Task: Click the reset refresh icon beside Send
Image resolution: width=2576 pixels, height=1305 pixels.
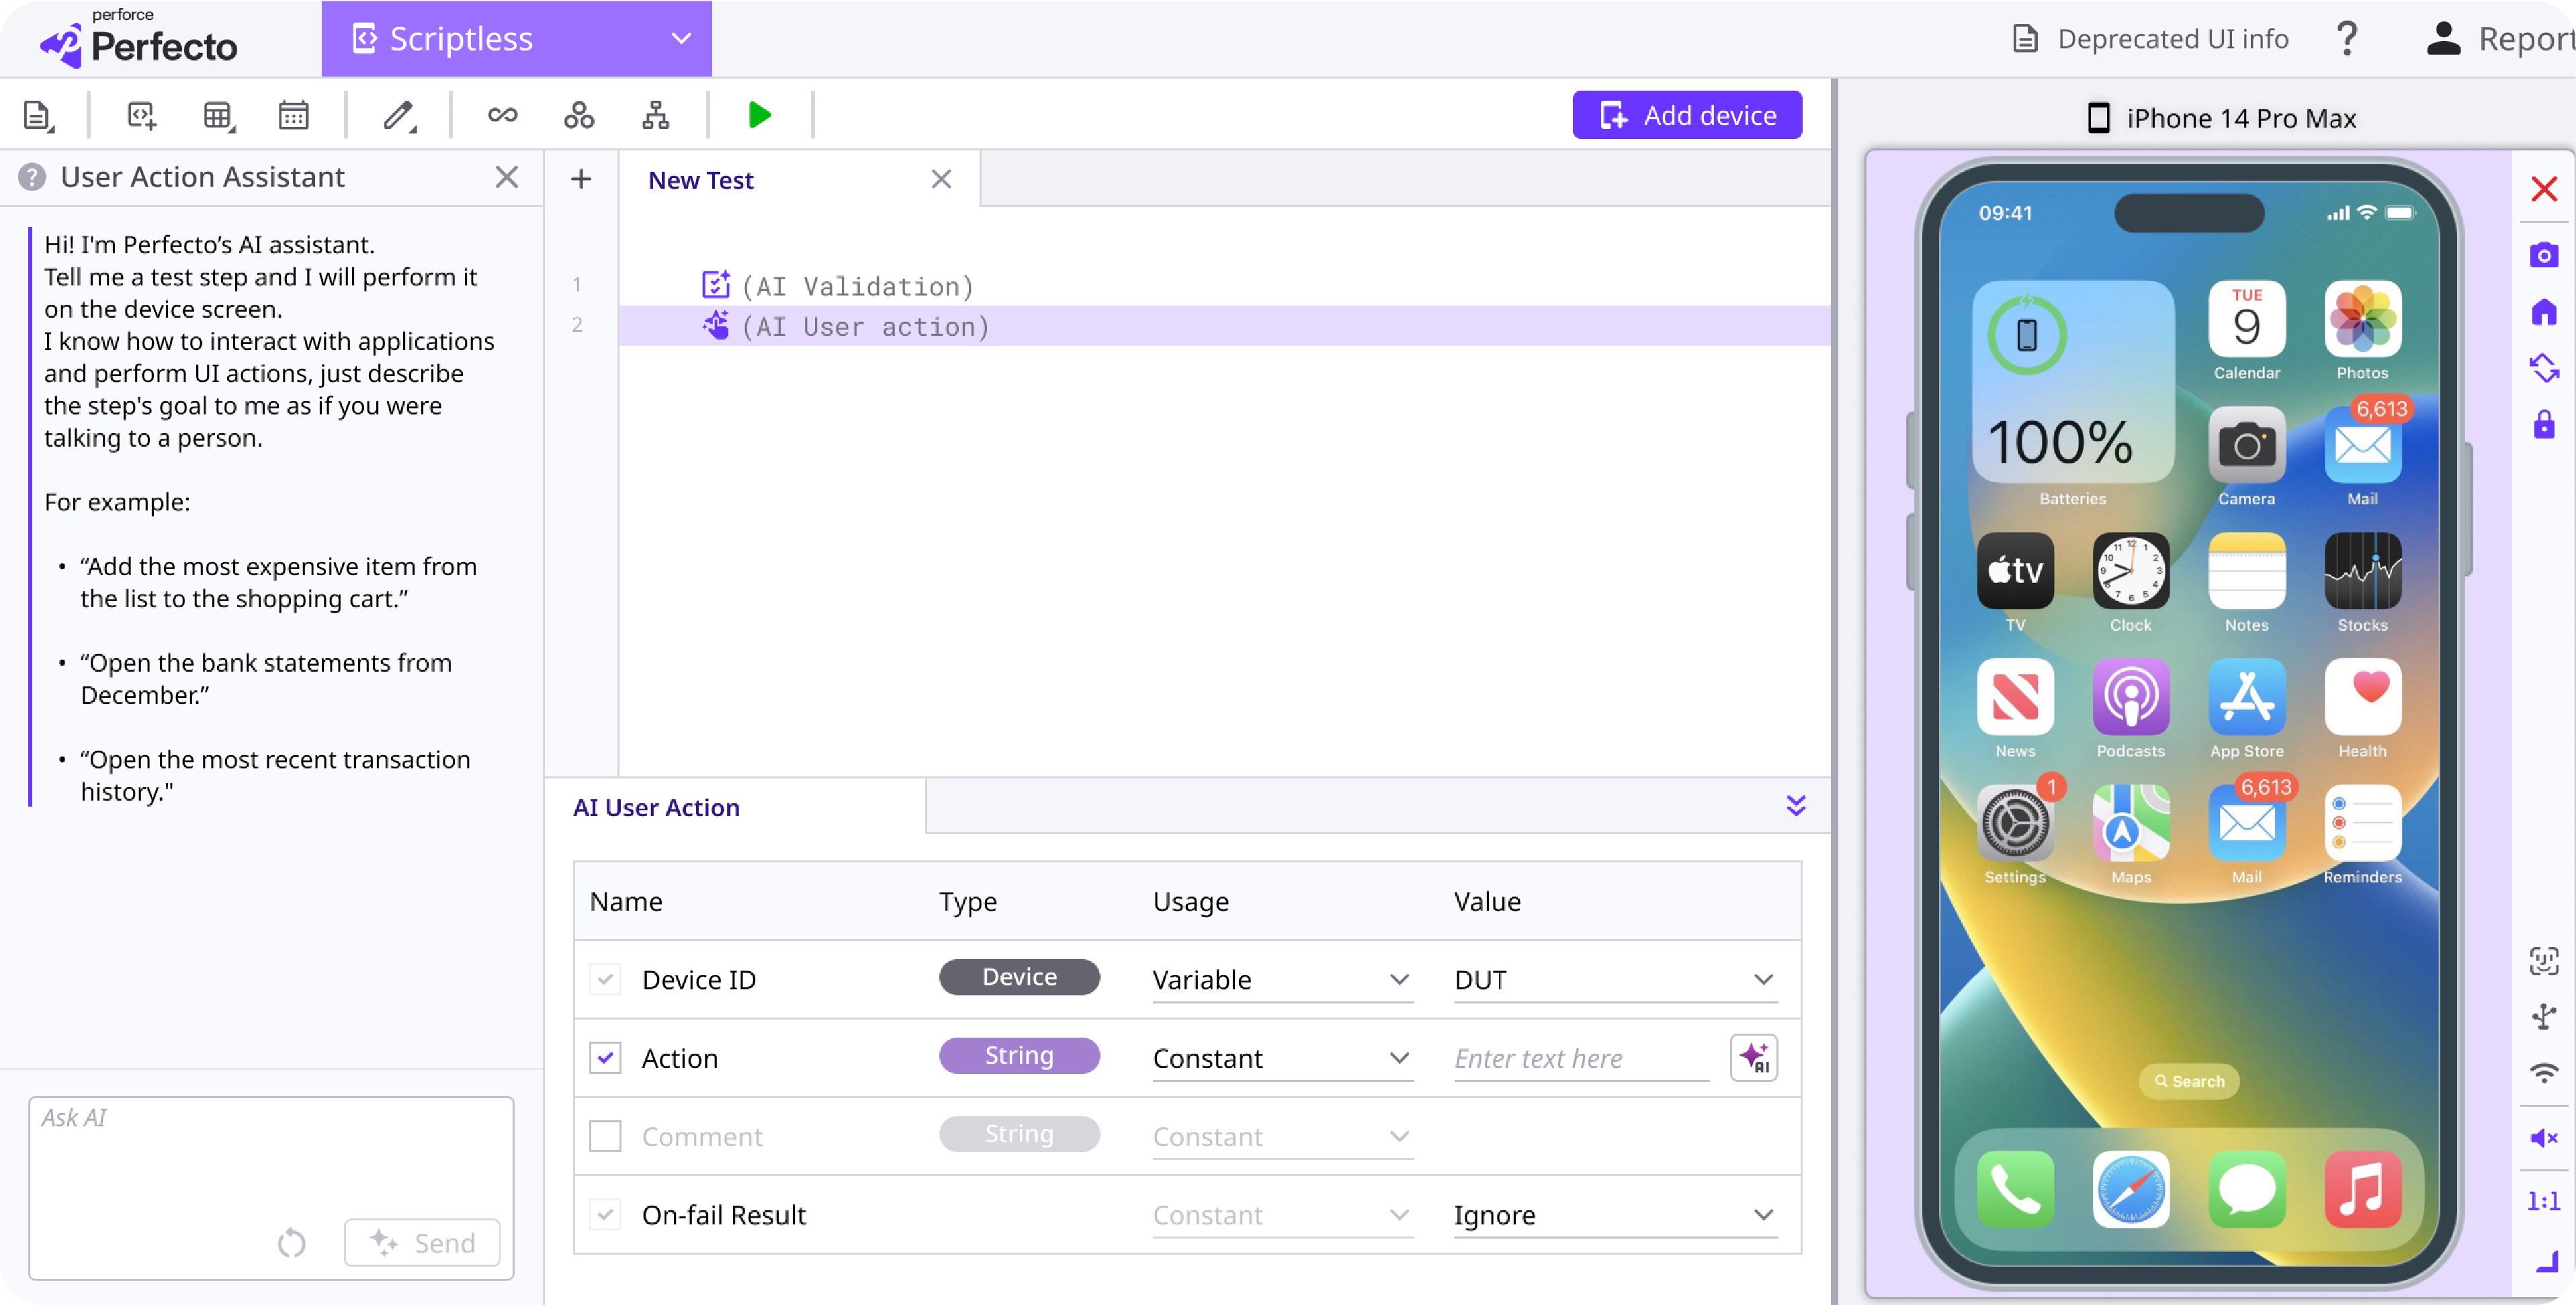Action: [291, 1243]
